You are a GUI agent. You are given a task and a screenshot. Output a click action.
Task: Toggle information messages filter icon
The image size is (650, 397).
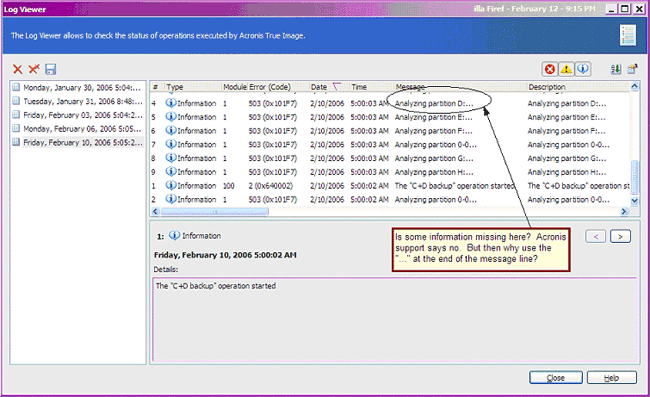tap(582, 69)
